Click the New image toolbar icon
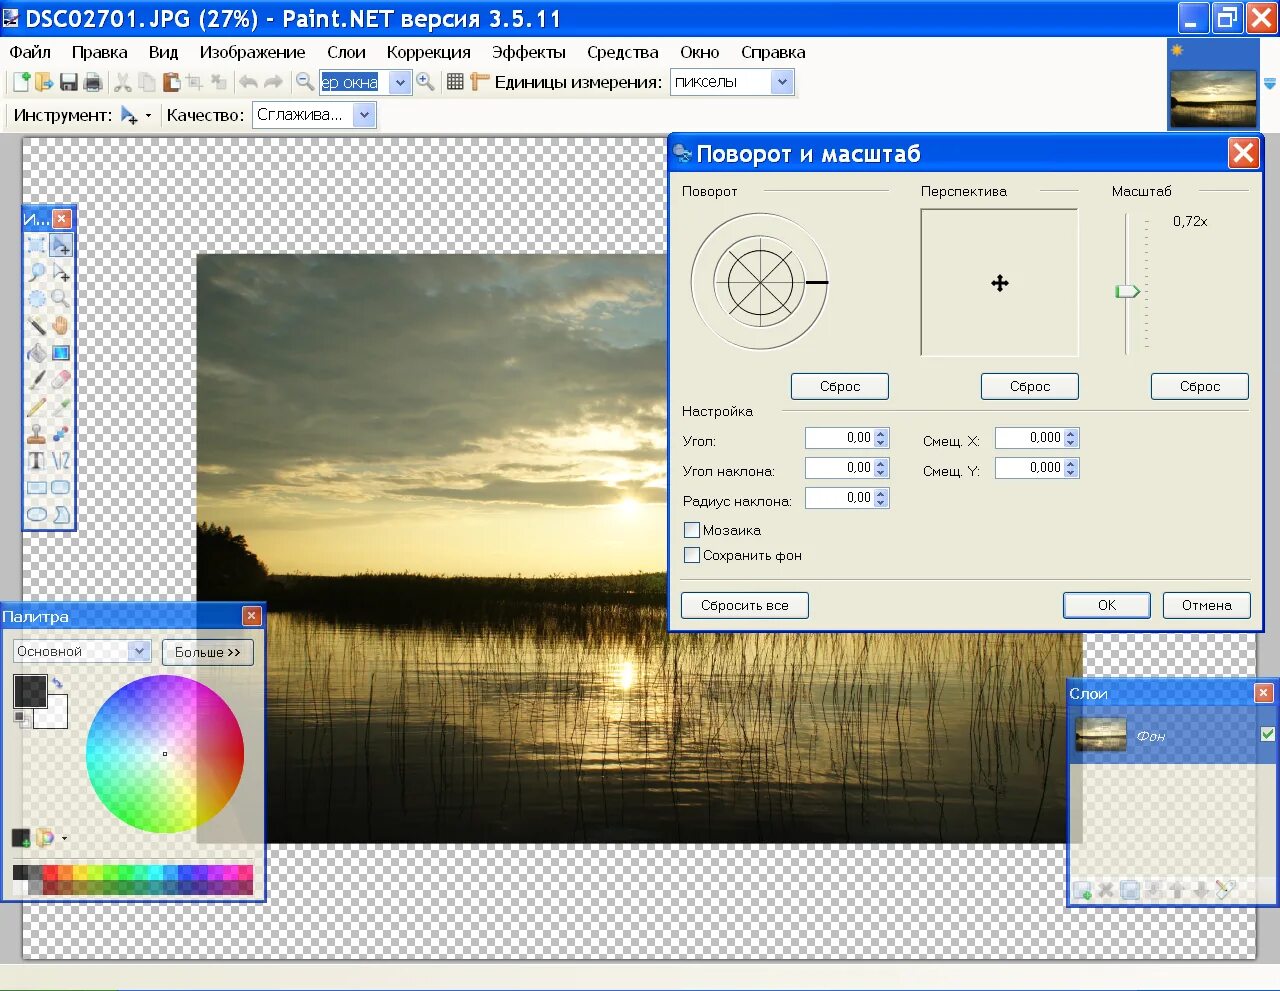Image resolution: width=1280 pixels, height=991 pixels. pos(21,82)
